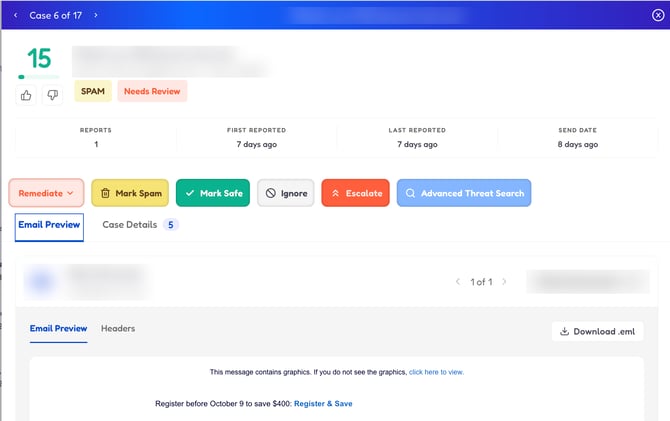Click Mark Safe button

(213, 193)
